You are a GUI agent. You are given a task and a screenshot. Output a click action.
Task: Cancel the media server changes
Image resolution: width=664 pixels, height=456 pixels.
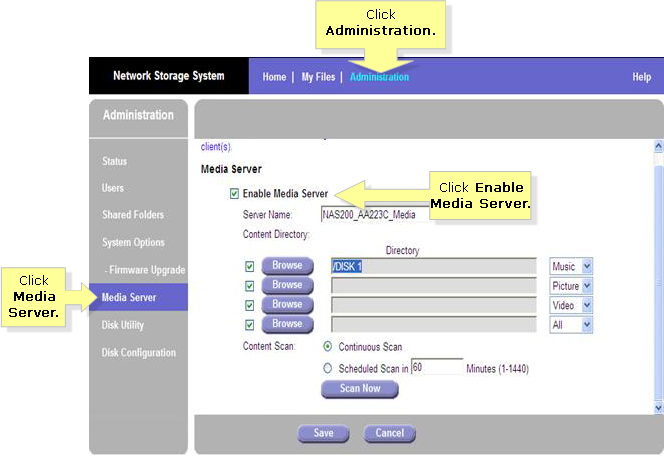[389, 433]
